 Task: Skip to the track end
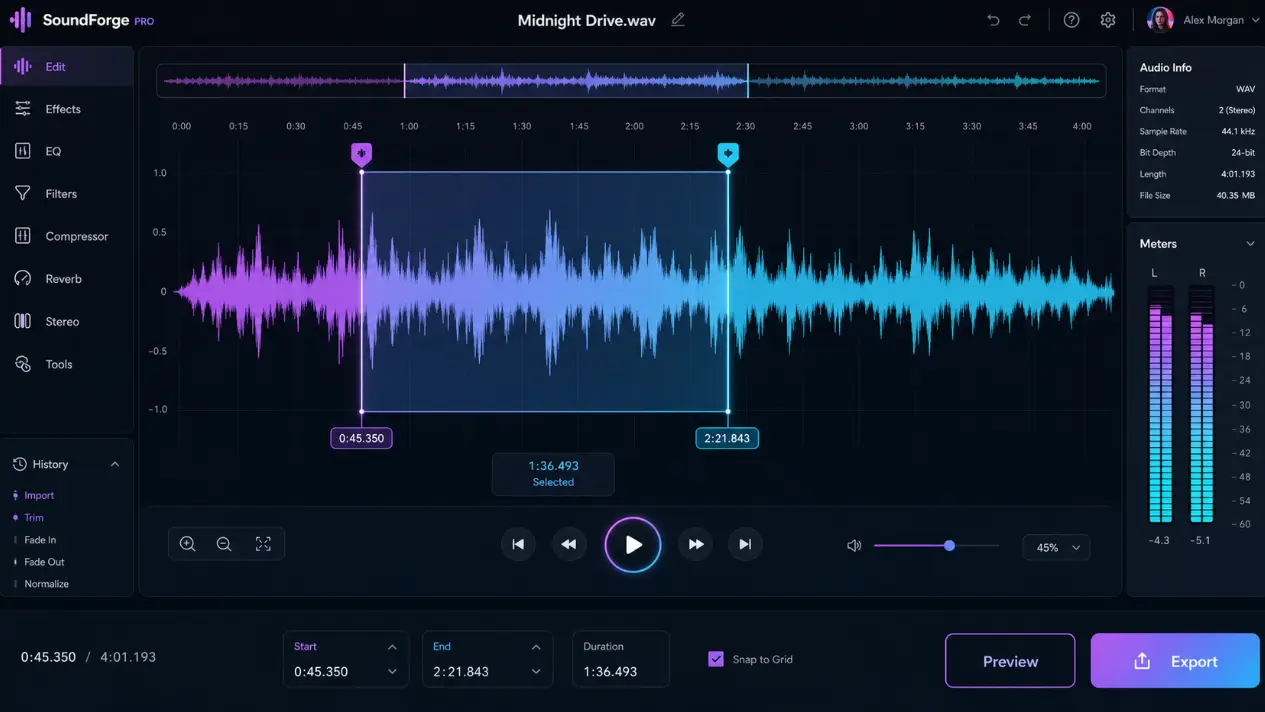pos(745,544)
